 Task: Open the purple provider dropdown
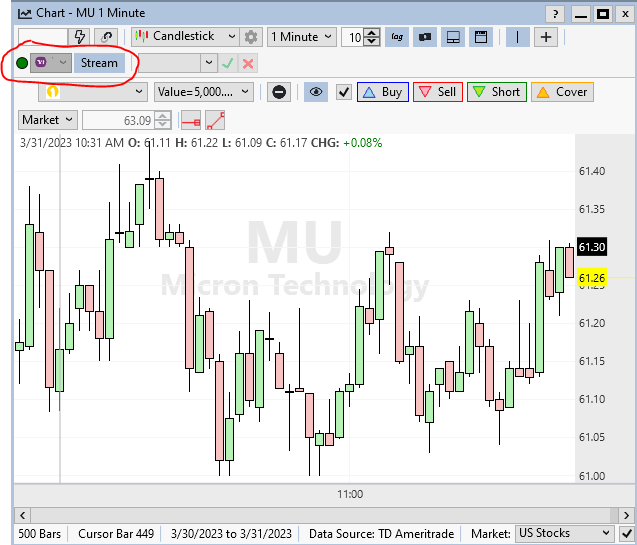51,63
